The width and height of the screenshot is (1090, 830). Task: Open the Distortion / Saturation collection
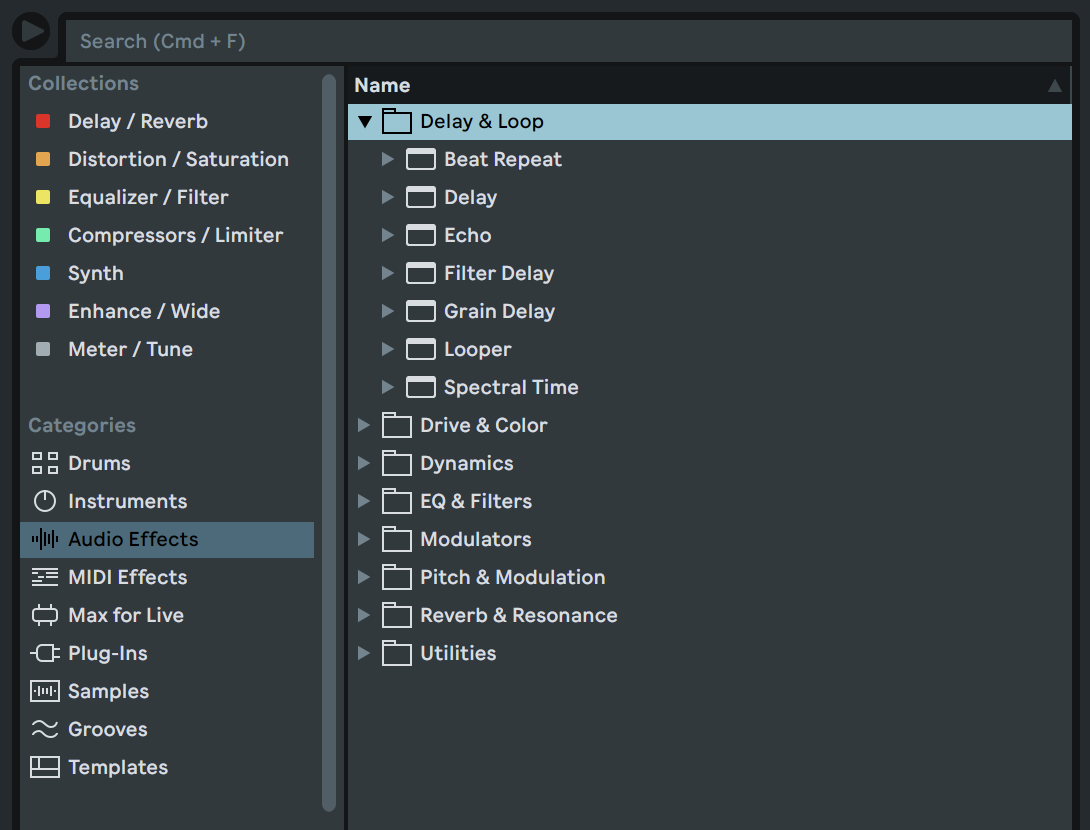pyautogui.click(x=178, y=159)
